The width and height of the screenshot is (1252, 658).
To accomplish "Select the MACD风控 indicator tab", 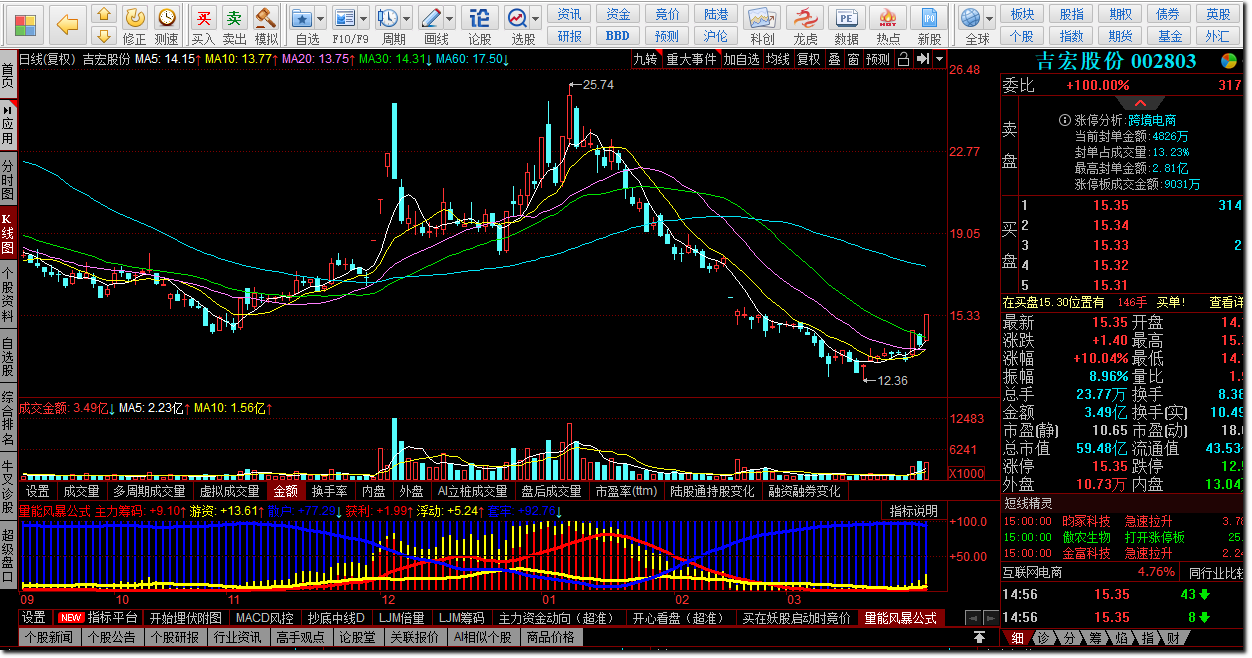I will click(x=264, y=618).
